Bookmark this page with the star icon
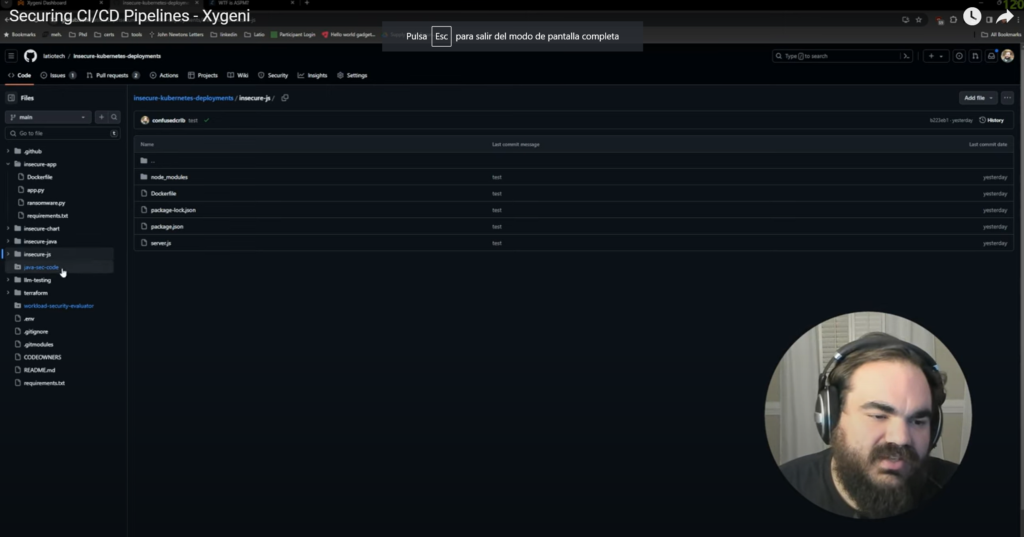This screenshot has height=537, width=1024. coord(919,20)
